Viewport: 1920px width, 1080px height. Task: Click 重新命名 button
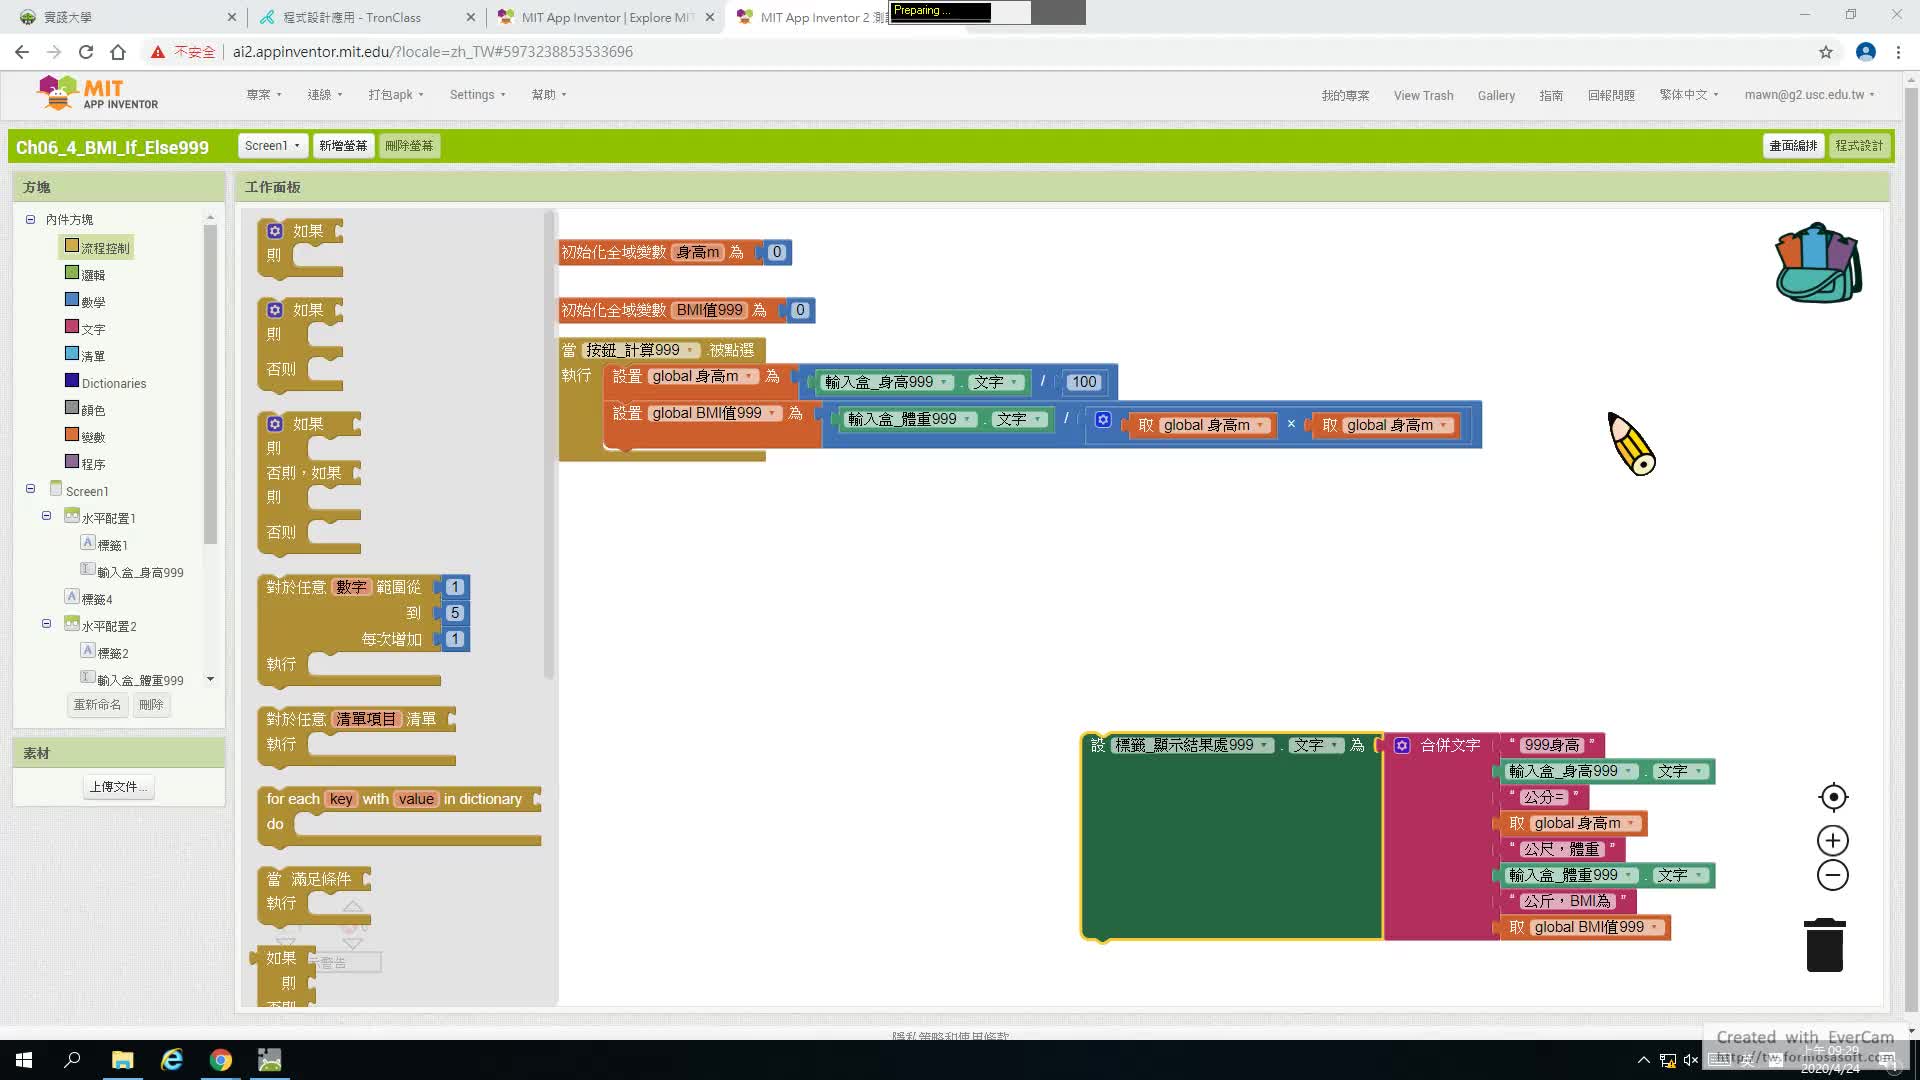click(x=97, y=705)
